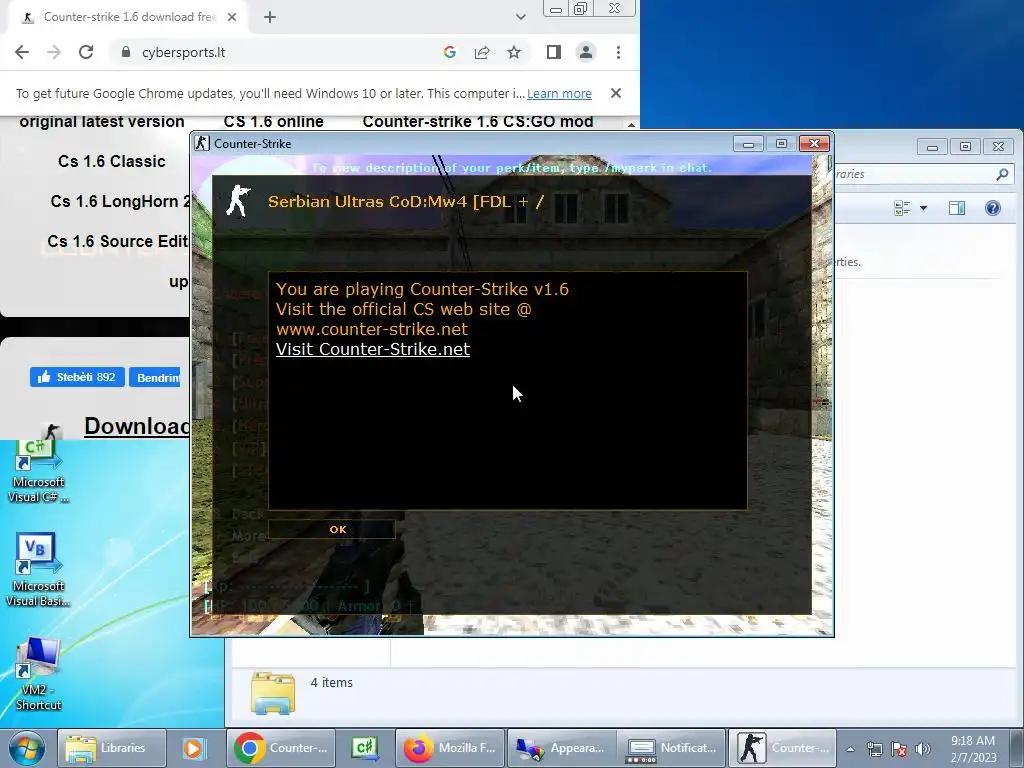The image size is (1024, 768).
Task: Open the view options dropdown arrow in Libraries
Action: click(923, 208)
